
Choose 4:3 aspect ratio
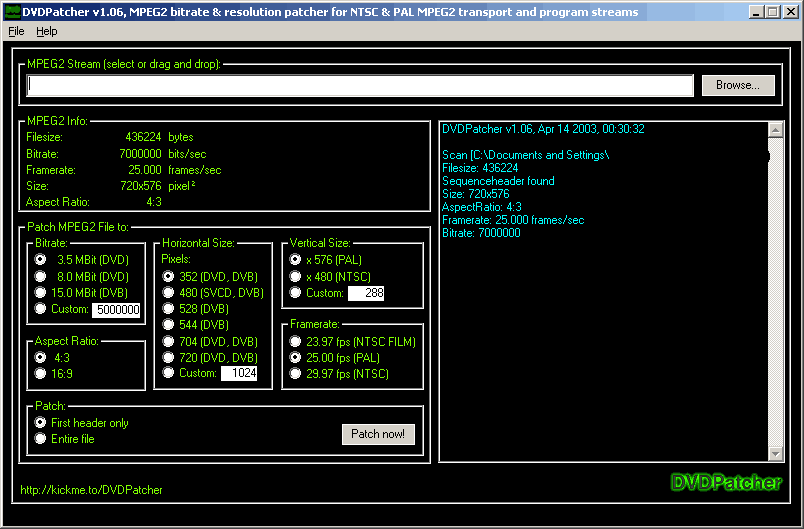point(40,357)
